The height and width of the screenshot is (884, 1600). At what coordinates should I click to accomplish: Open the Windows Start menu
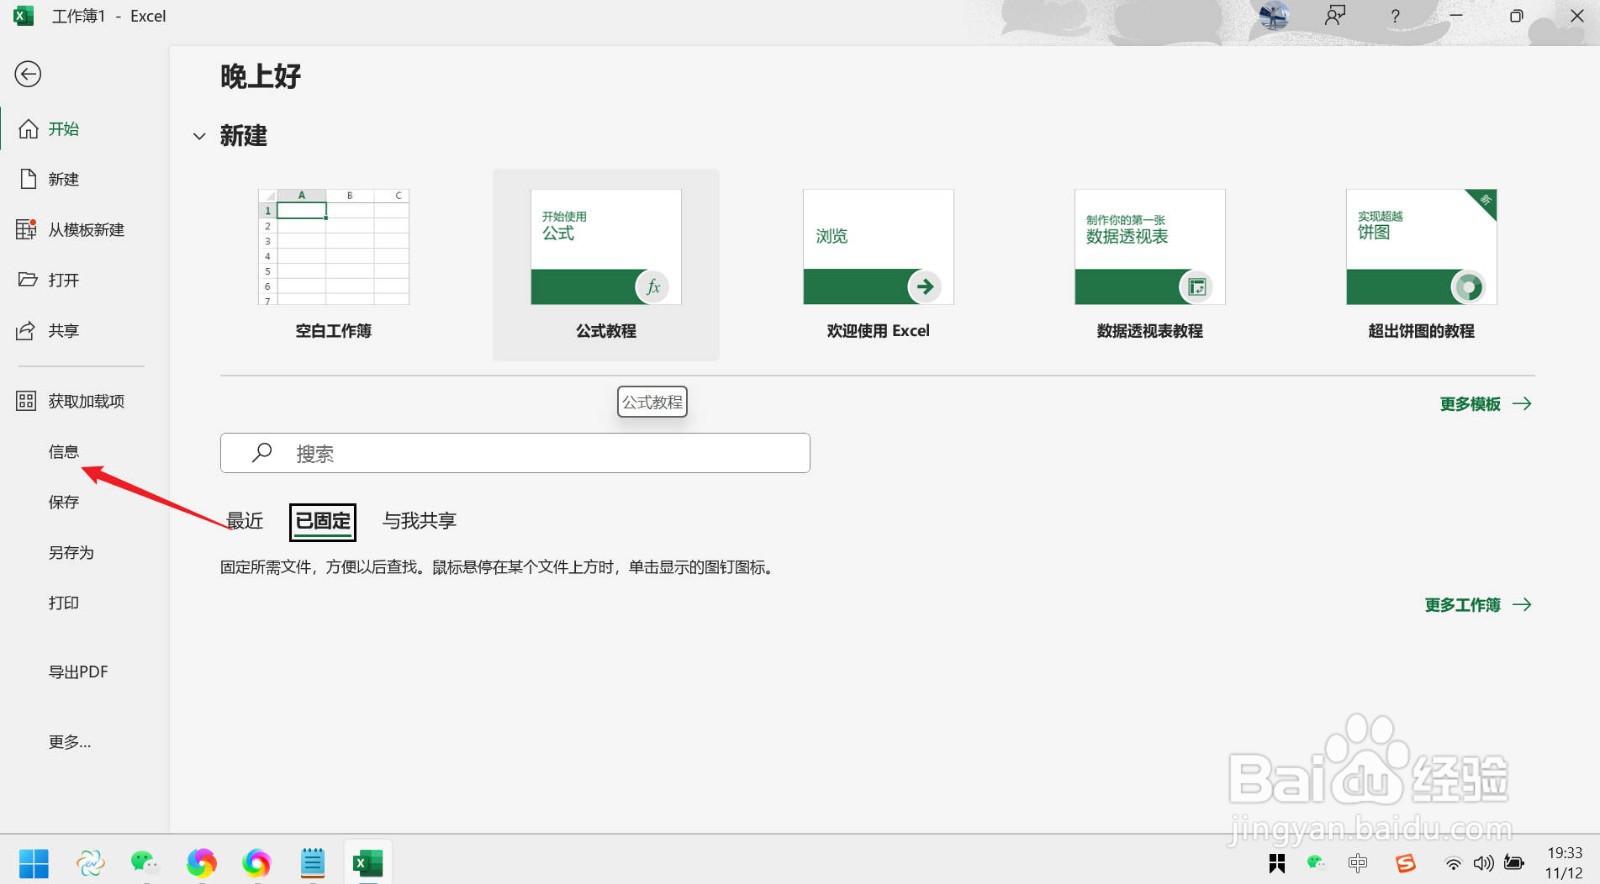pos(34,863)
